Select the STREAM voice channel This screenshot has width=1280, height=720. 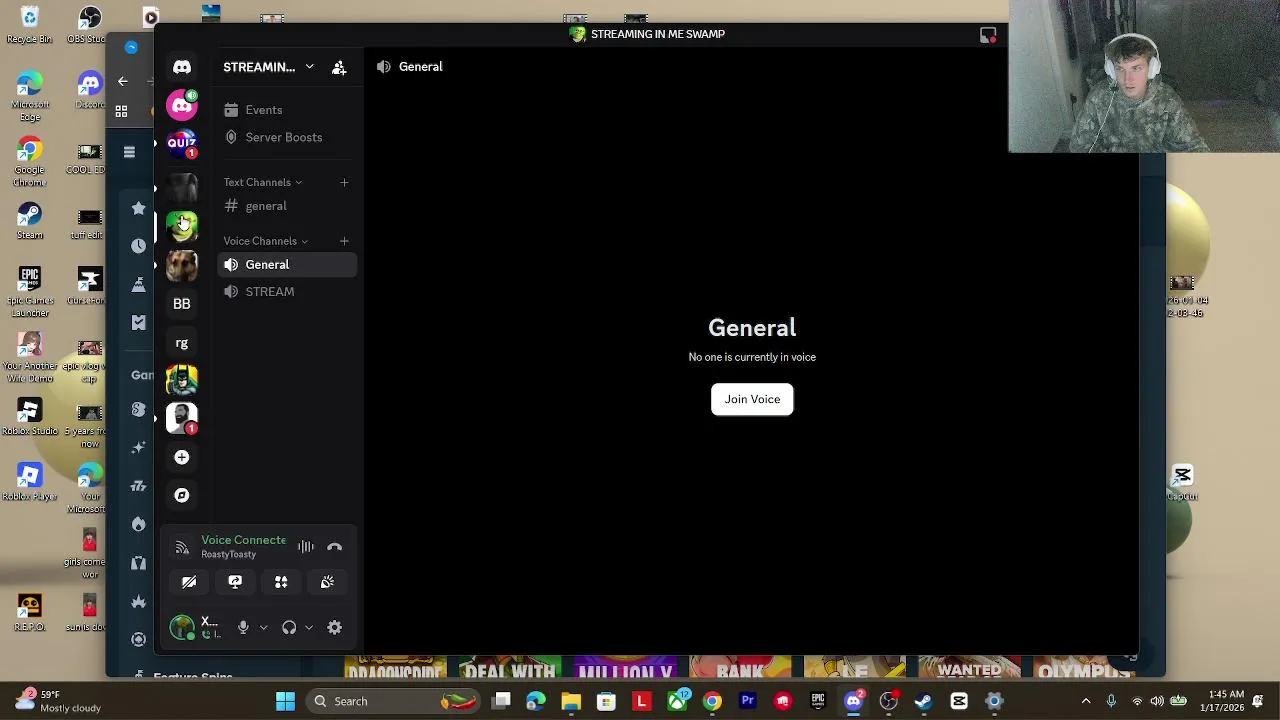click(287, 292)
